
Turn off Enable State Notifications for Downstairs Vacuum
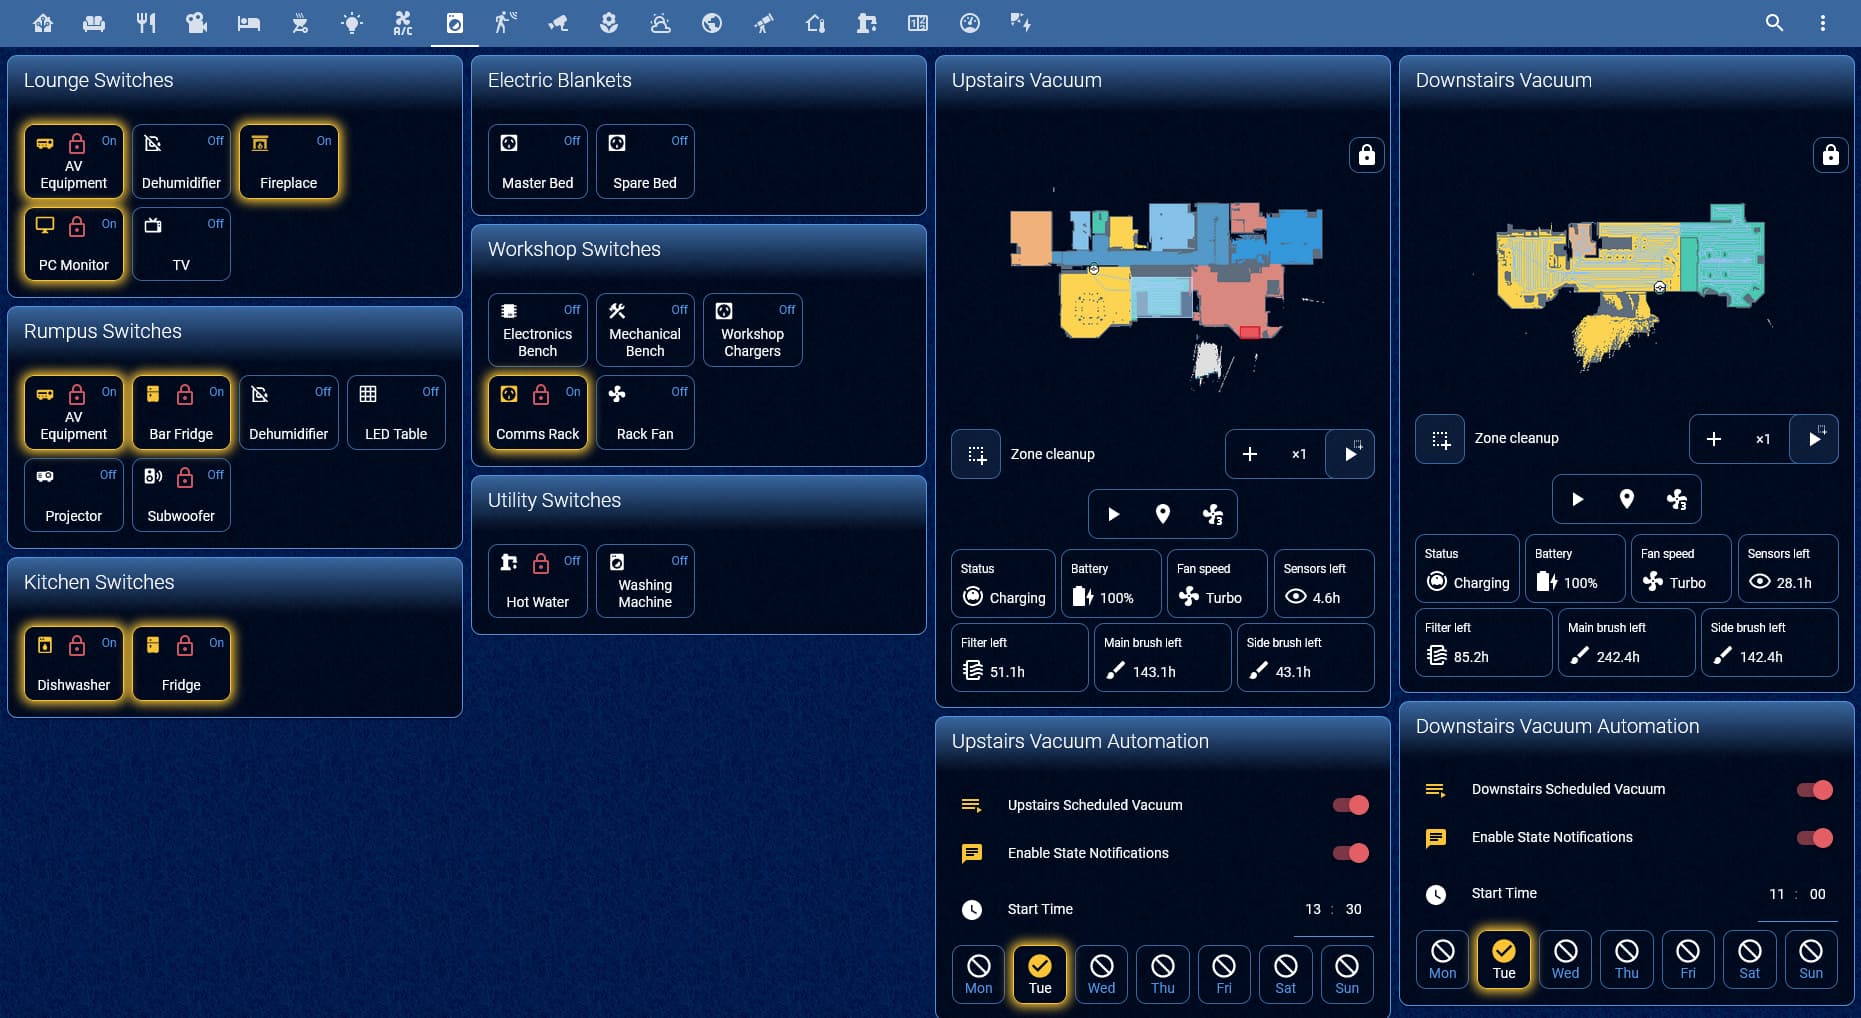[x=1814, y=838]
